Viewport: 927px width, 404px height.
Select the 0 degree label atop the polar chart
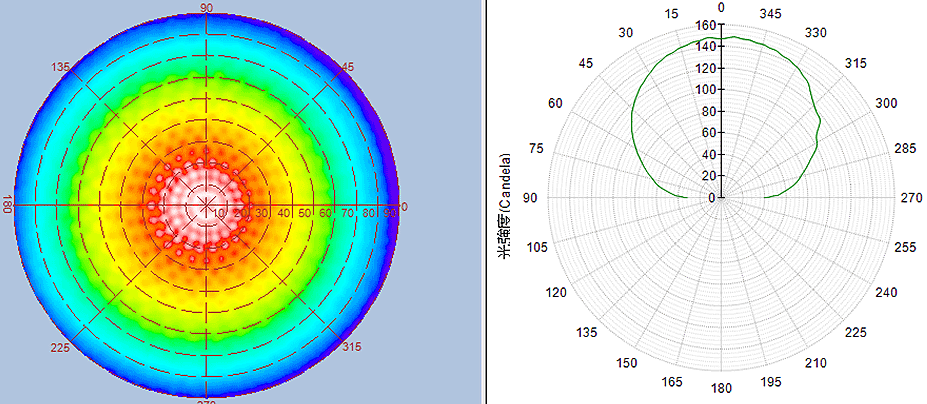722,8
